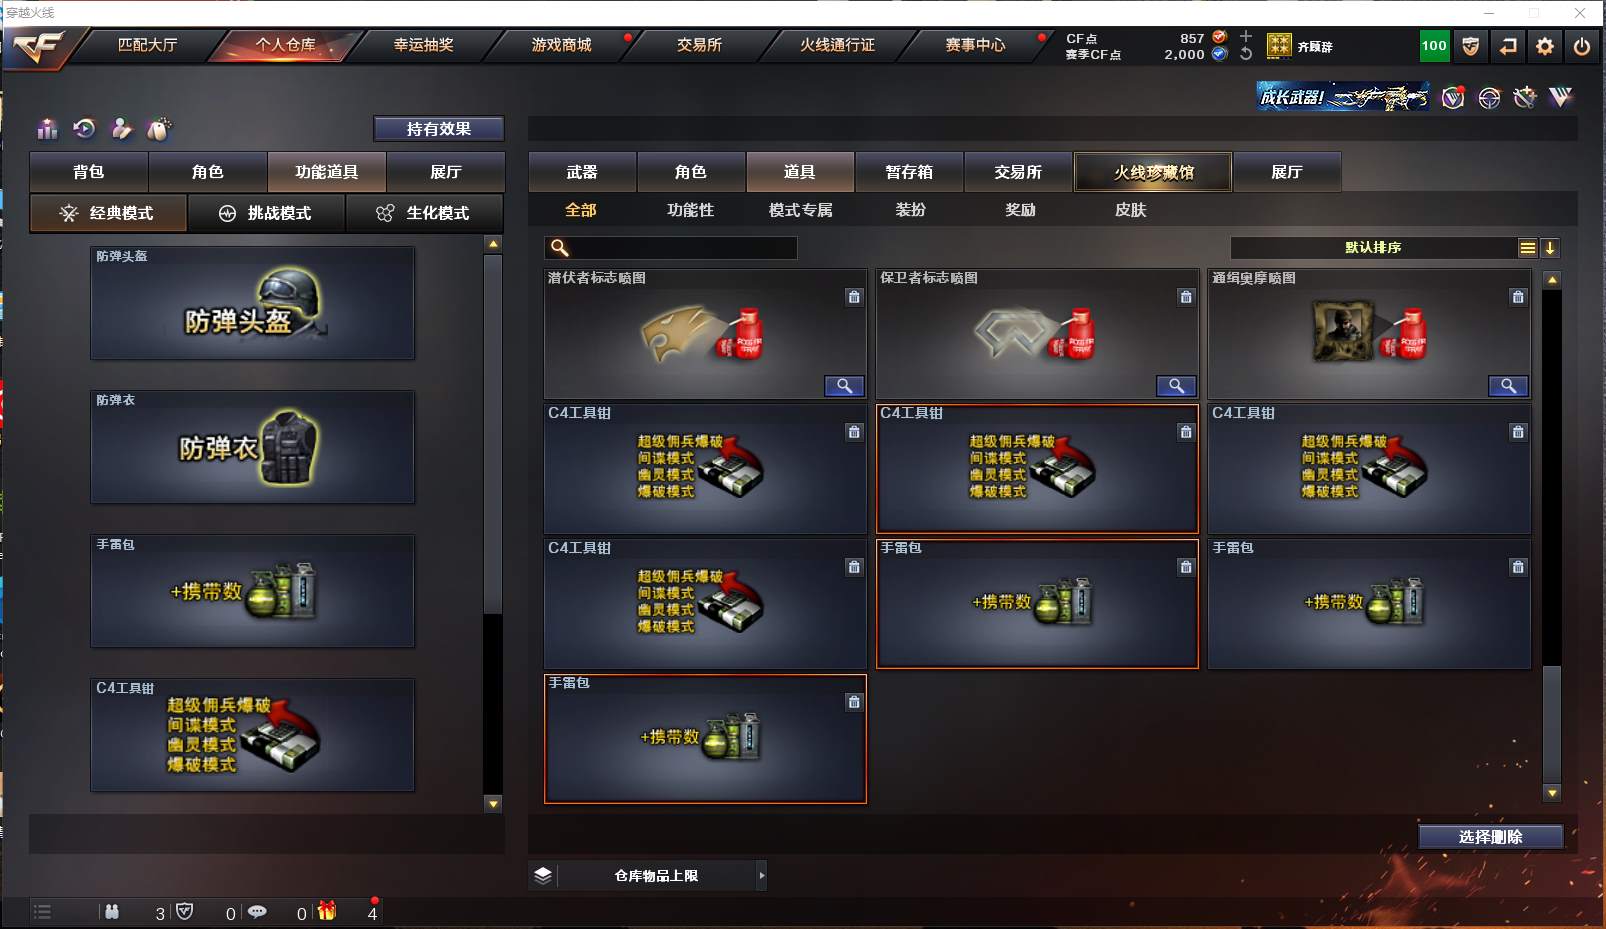Viewport: 1606px width, 929px height.
Task: Click the power exit icon
Action: click(1582, 46)
